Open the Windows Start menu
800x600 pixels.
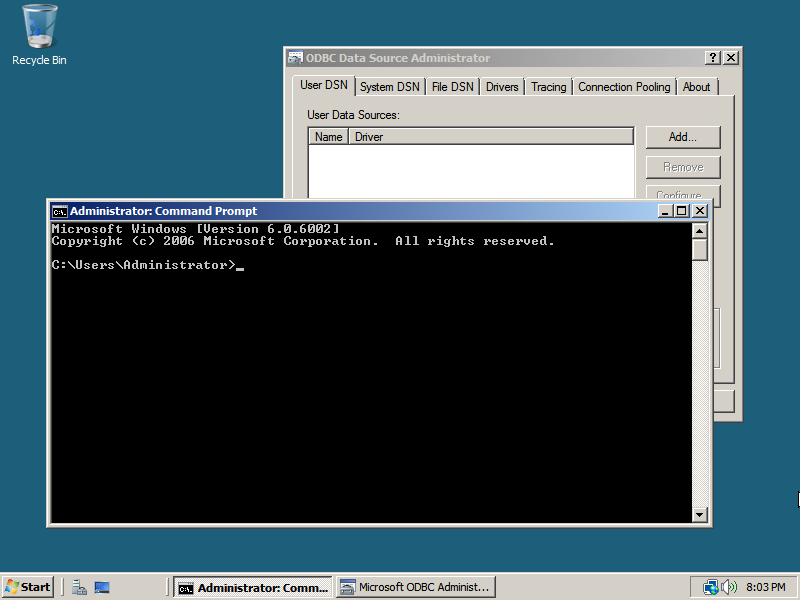coord(28,587)
